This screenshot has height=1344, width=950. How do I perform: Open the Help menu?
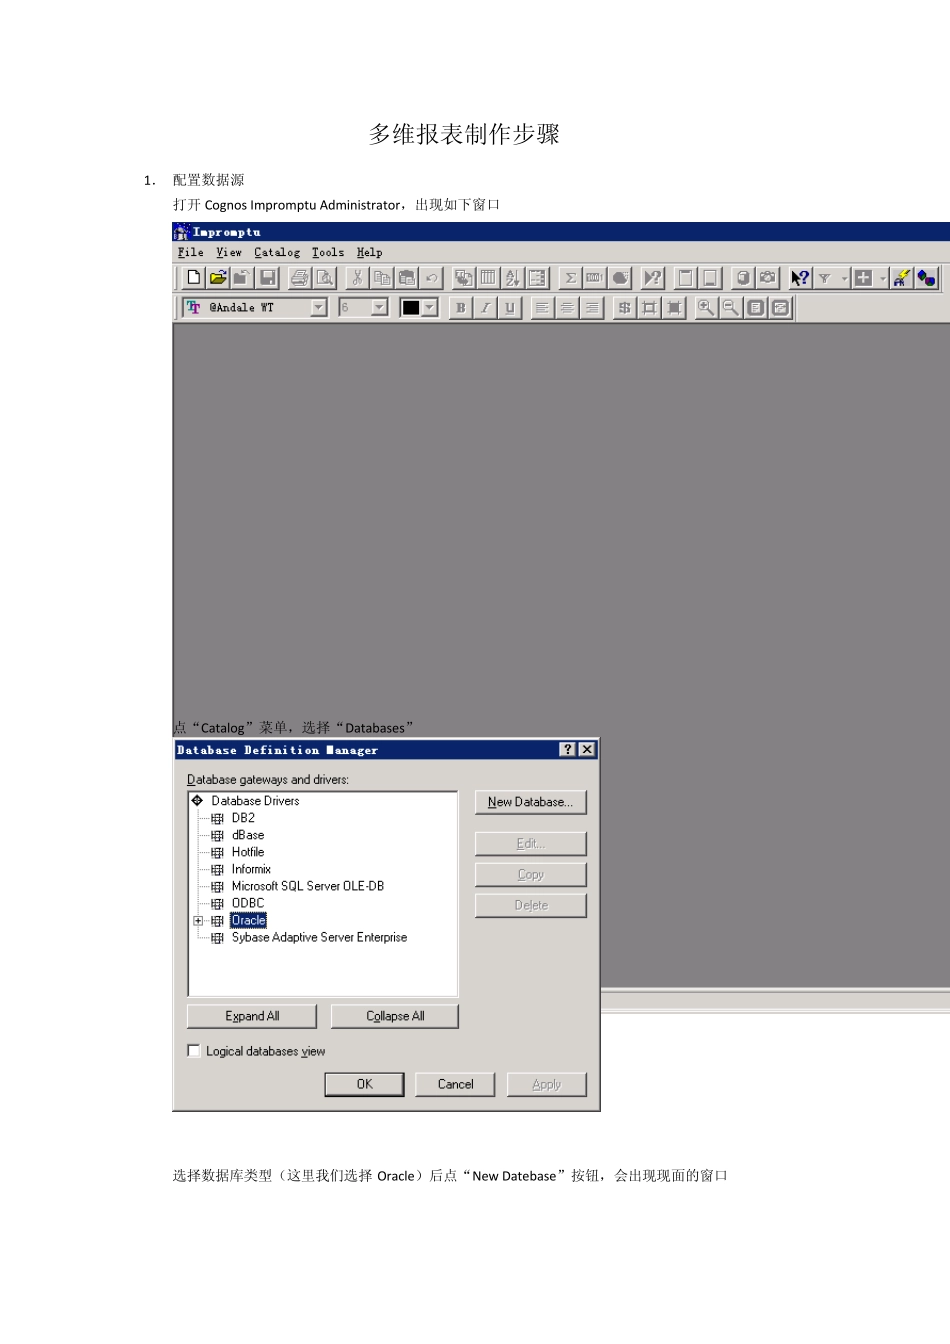[x=369, y=253]
